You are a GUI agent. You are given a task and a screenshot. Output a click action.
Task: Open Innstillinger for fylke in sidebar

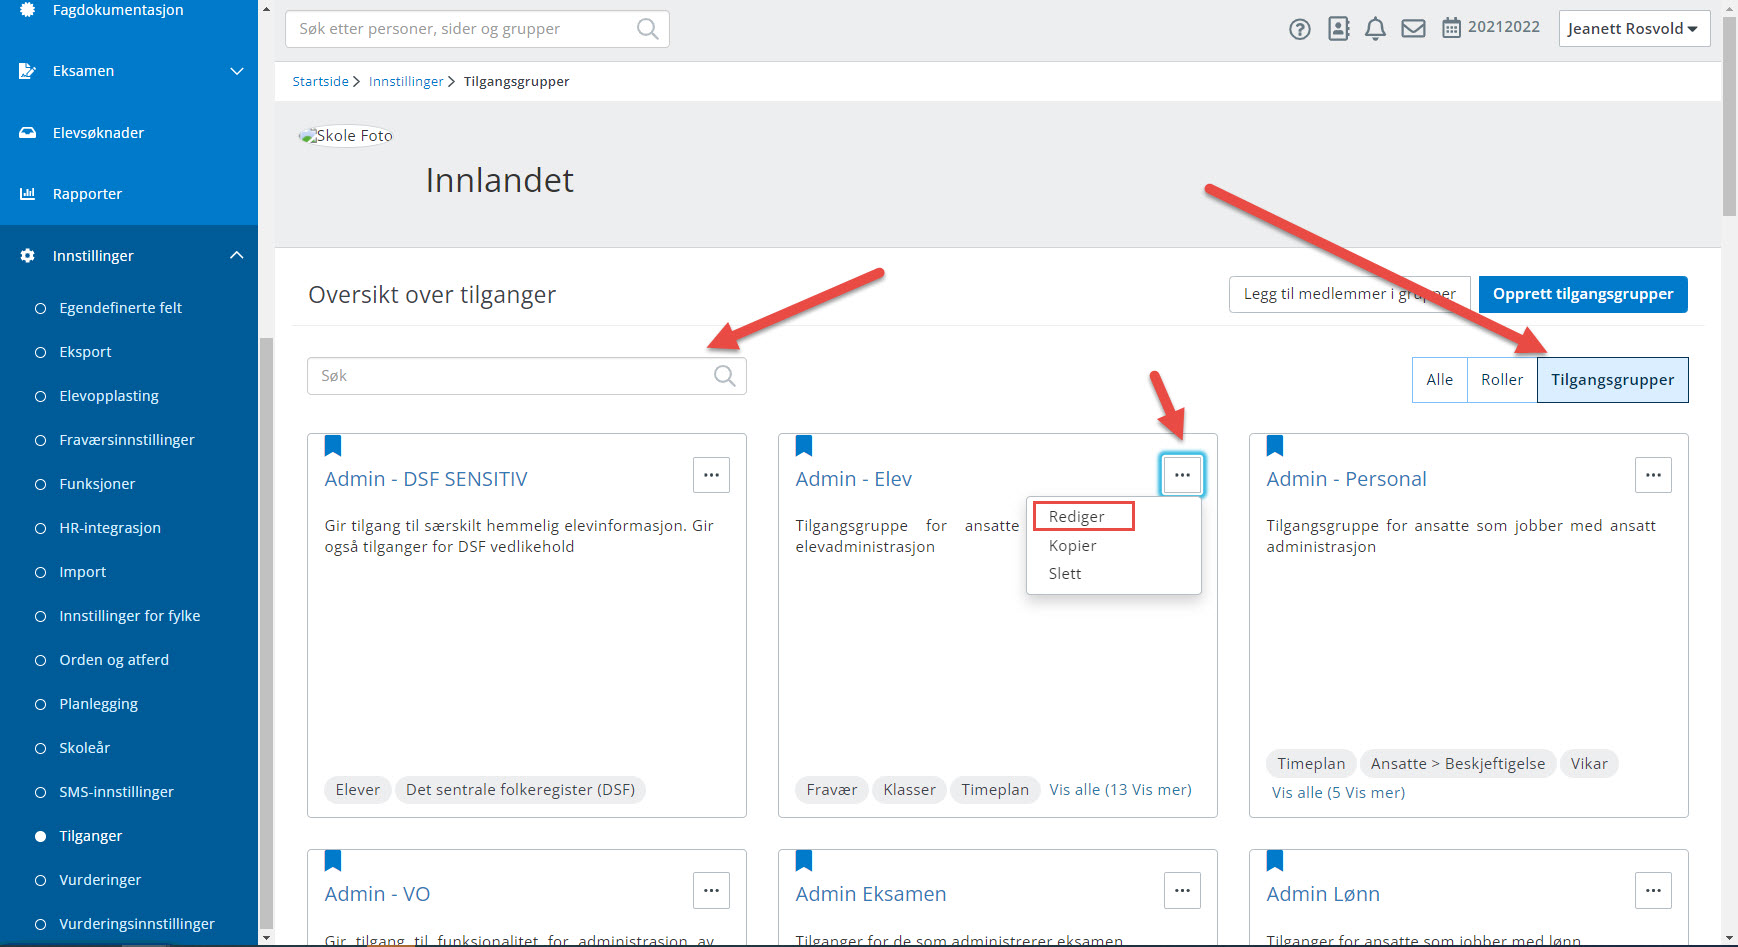pos(130,616)
